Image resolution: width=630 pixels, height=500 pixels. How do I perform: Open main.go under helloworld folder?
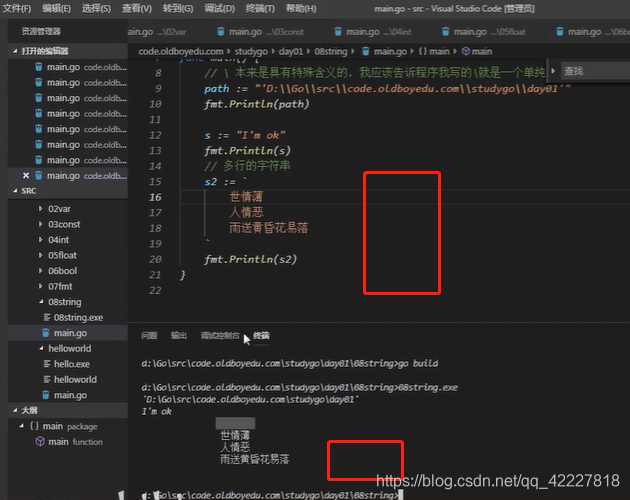click(70, 395)
